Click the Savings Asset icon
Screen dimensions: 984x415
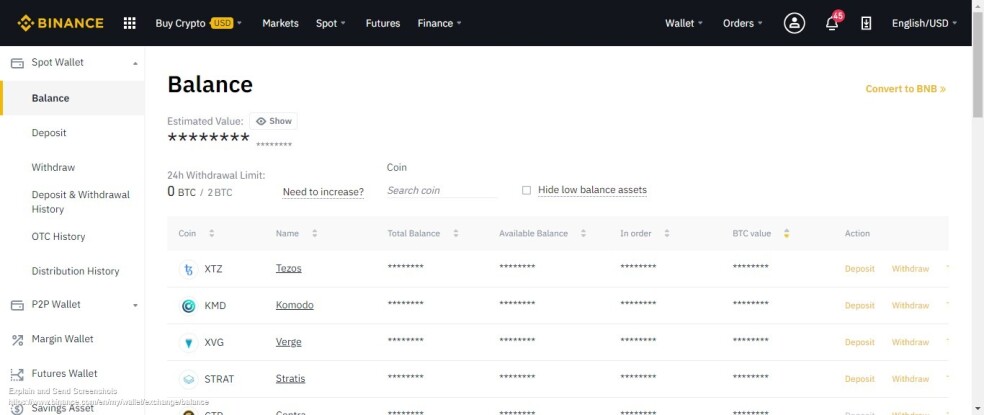coord(17,409)
